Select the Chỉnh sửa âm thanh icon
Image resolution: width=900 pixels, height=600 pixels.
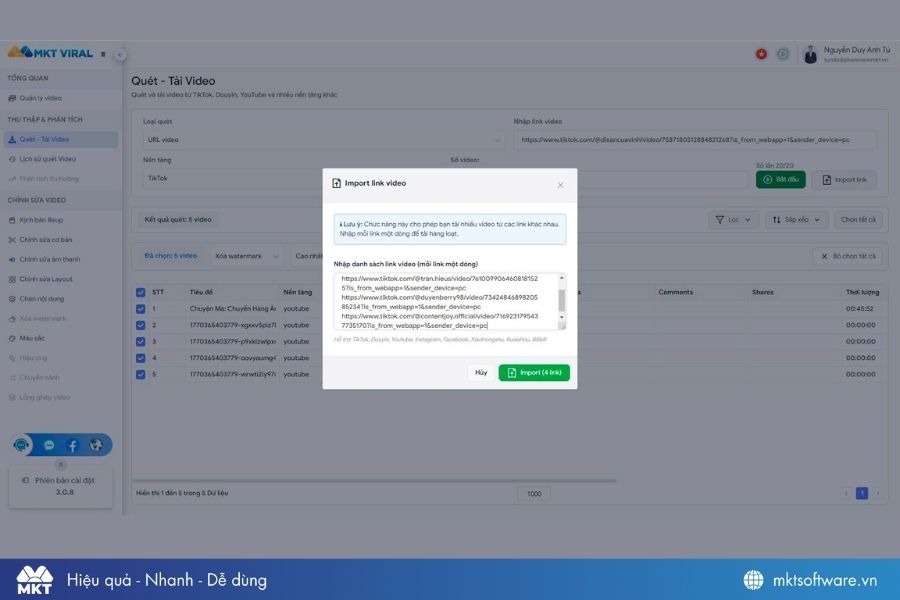[12, 259]
